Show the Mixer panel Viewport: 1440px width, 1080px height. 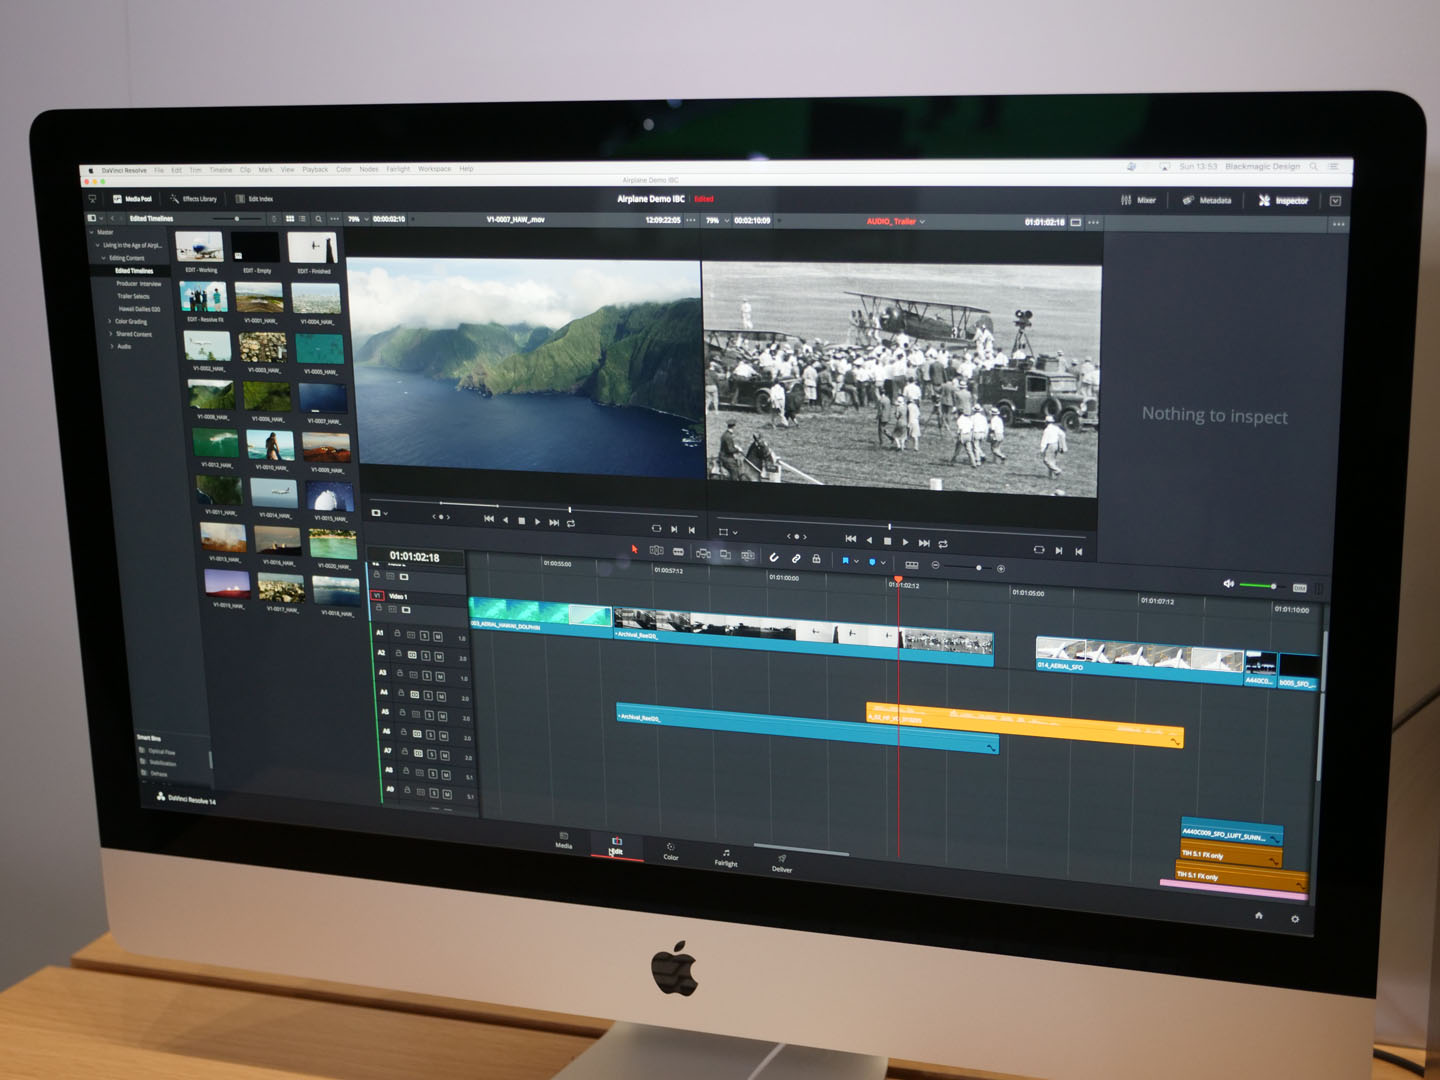click(1138, 200)
